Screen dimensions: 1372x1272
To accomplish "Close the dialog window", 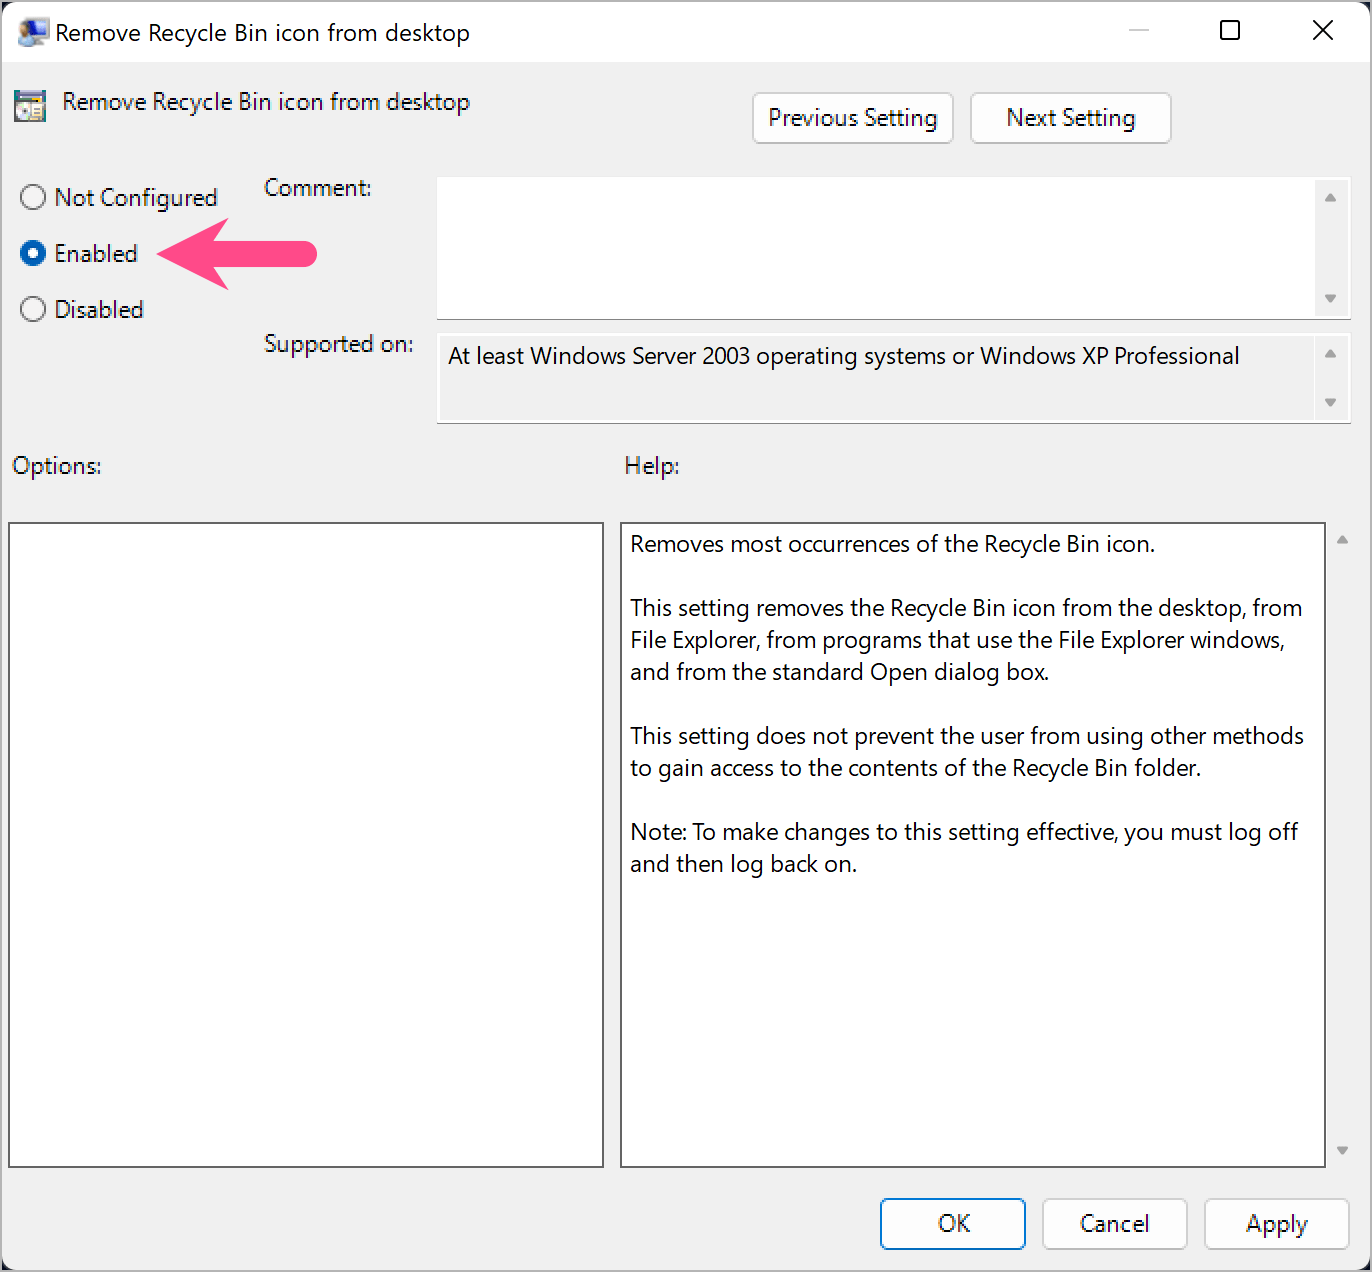I will click(x=1322, y=31).
